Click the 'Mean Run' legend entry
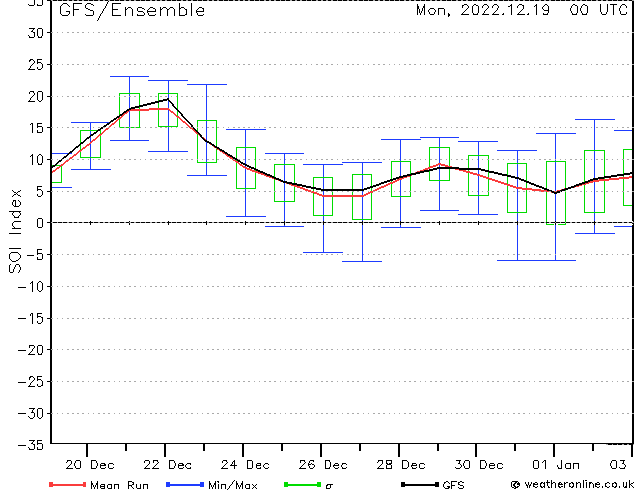Viewport: 634px width, 490px height. tap(119, 485)
